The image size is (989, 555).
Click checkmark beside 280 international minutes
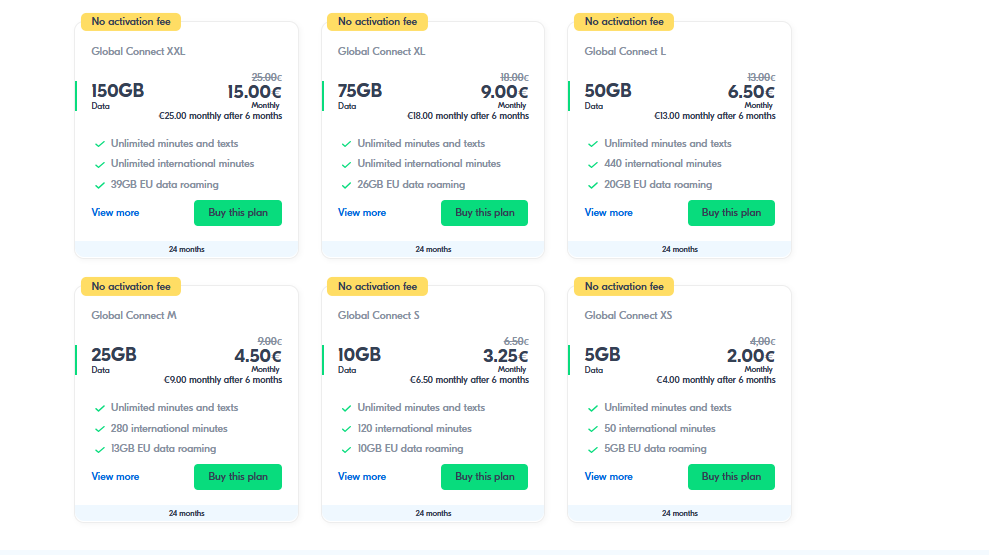[100, 429]
